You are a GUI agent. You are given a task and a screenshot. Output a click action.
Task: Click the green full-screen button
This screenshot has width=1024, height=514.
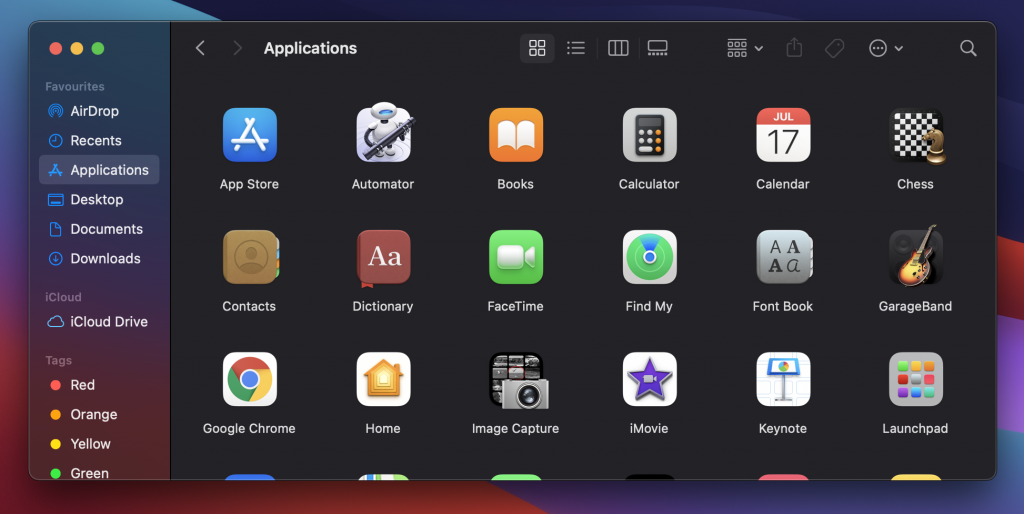(98, 48)
